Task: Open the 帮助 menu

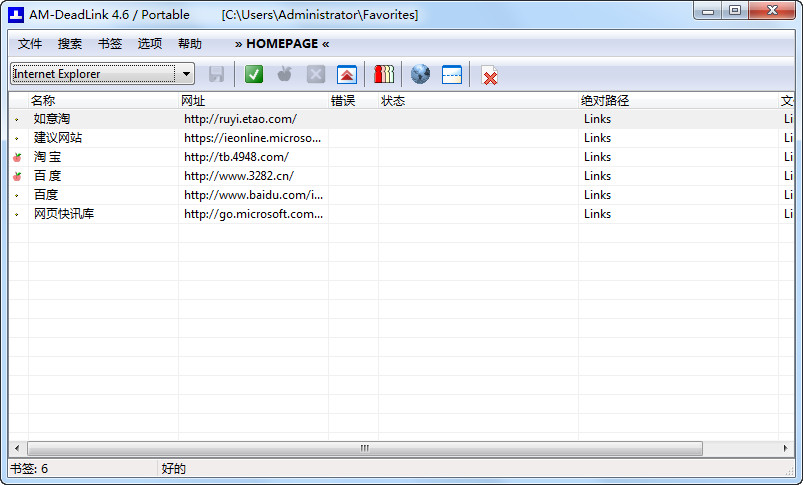Action: click(x=189, y=44)
